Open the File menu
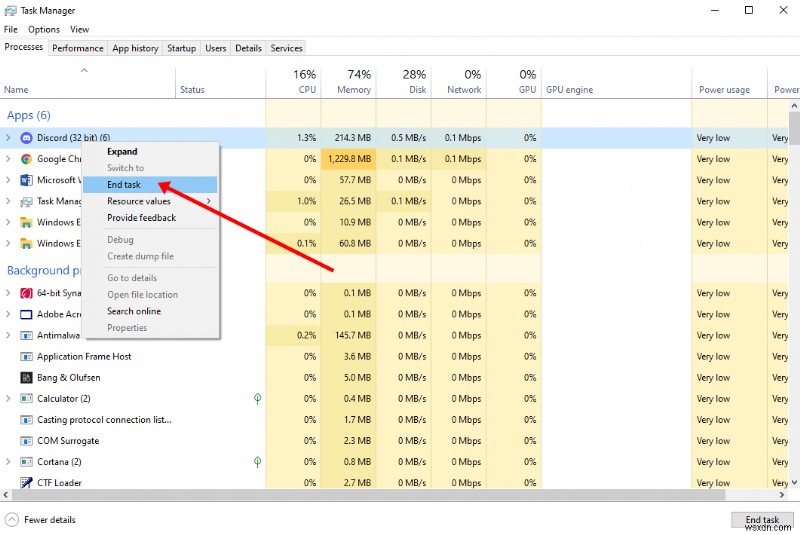The height and width of the screenshot is (535, 800). tap(11, 30)
